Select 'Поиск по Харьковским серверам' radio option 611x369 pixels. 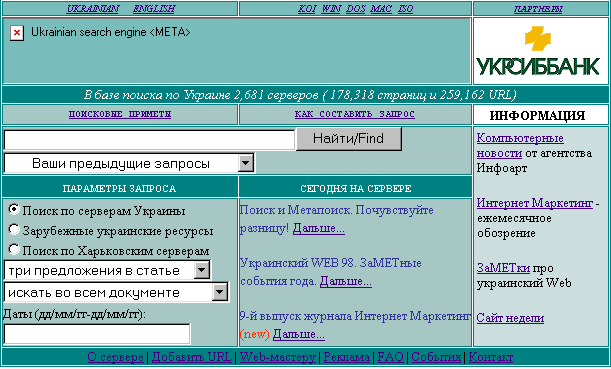(14, 249)
